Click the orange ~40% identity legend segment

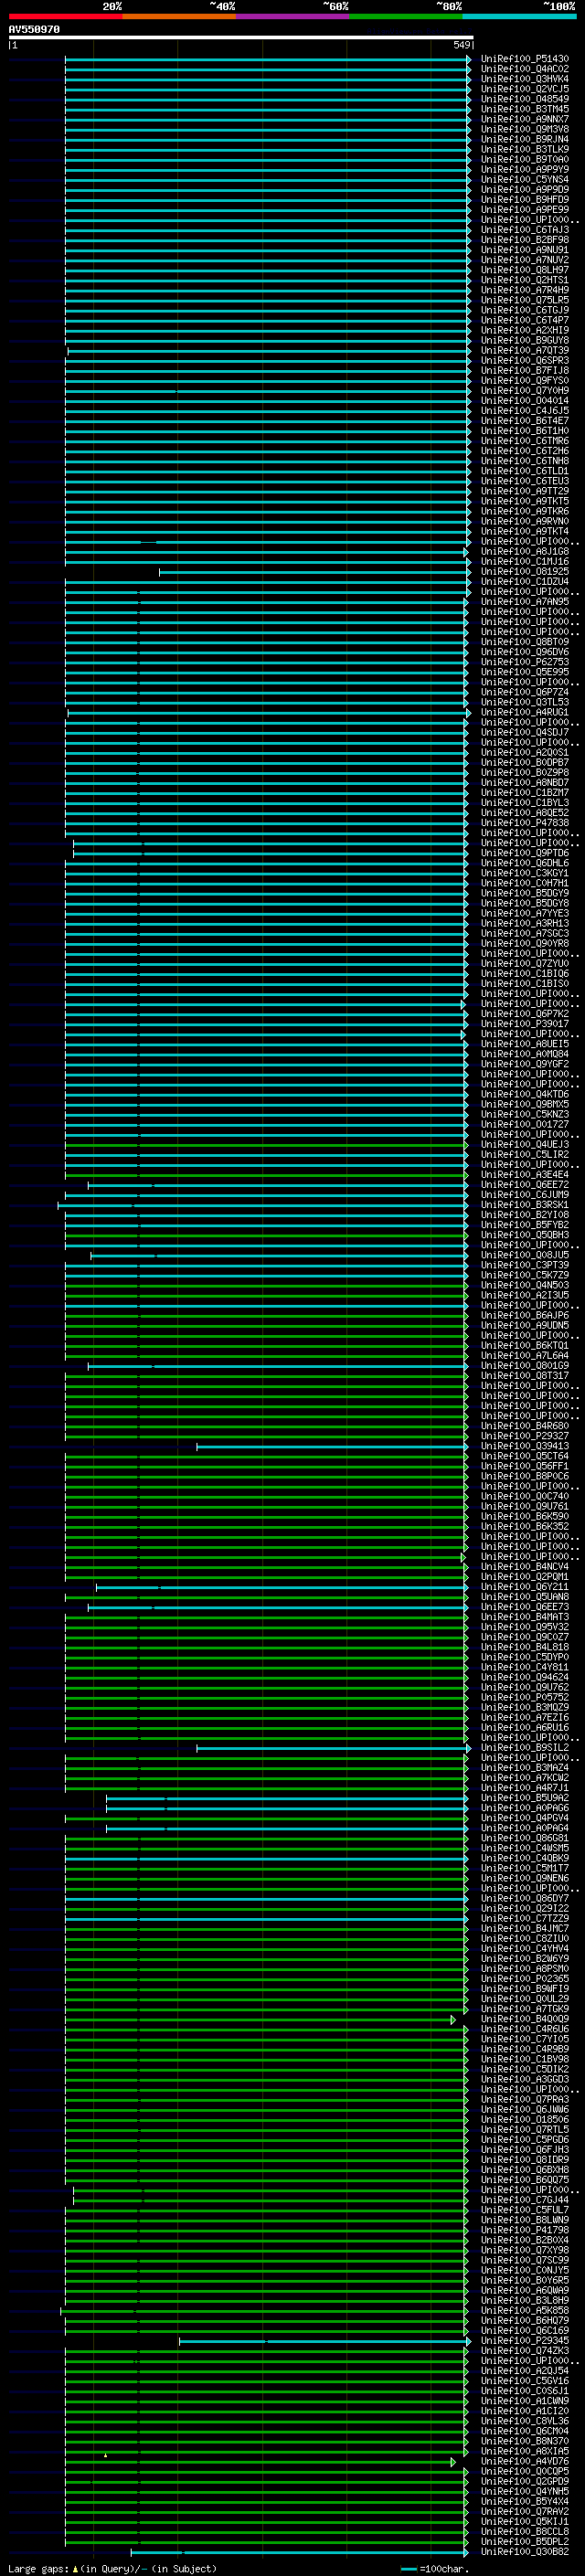click(179, 16)
